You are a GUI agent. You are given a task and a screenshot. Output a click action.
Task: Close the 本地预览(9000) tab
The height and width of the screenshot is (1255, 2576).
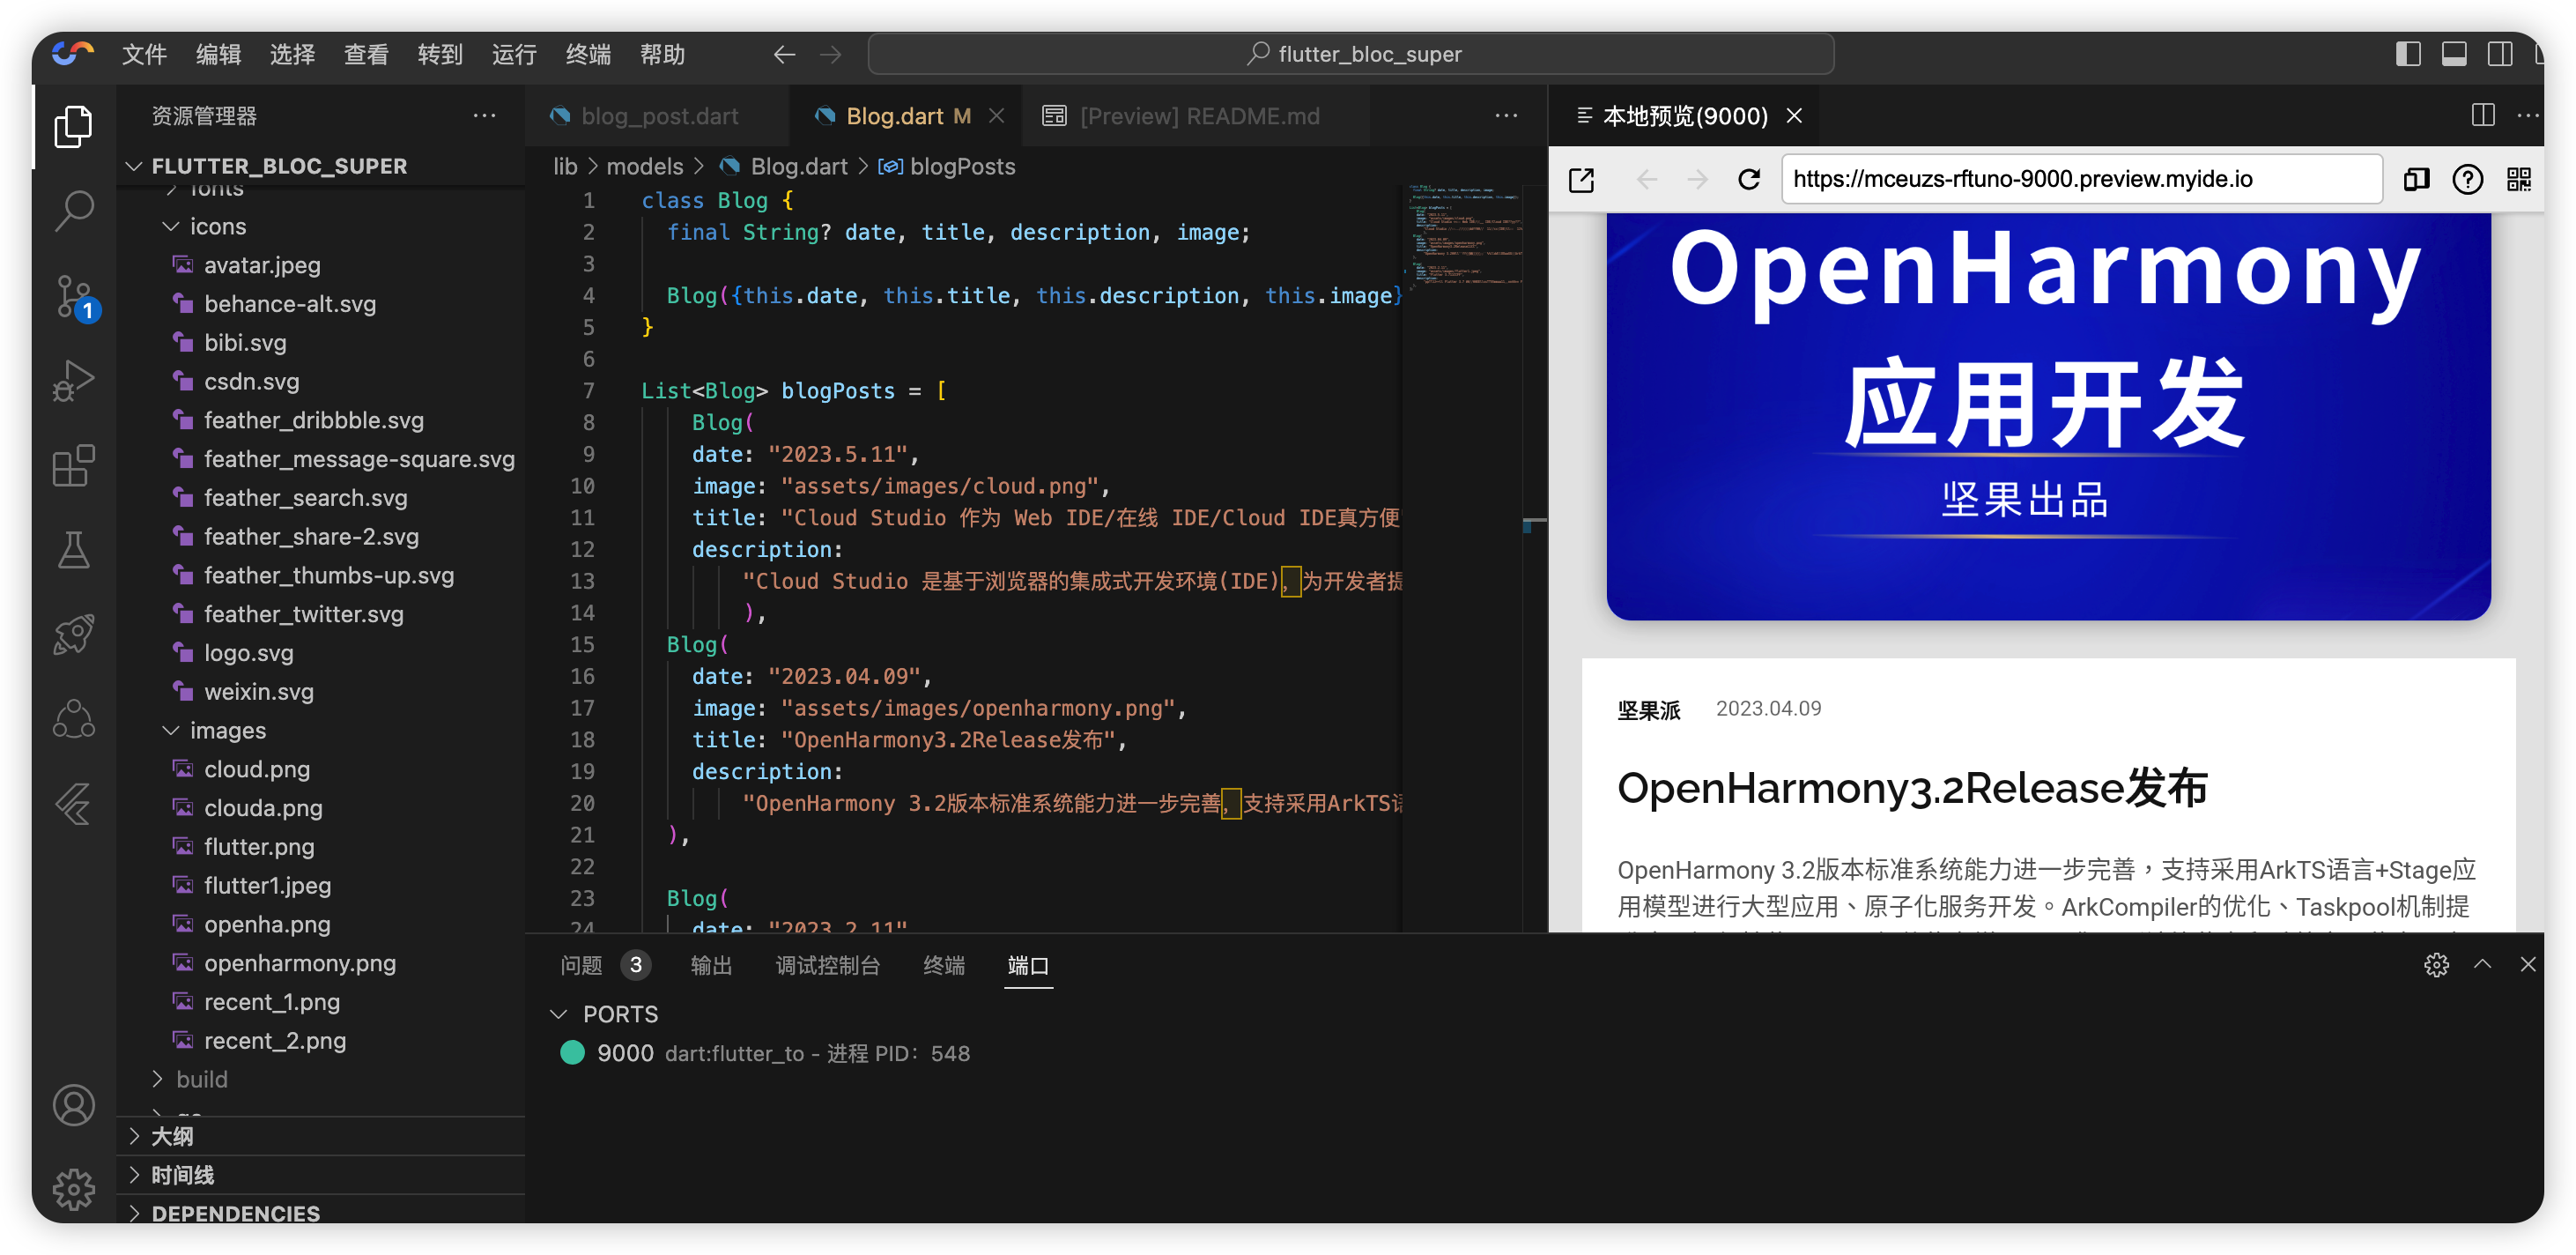pos(1794,116)
